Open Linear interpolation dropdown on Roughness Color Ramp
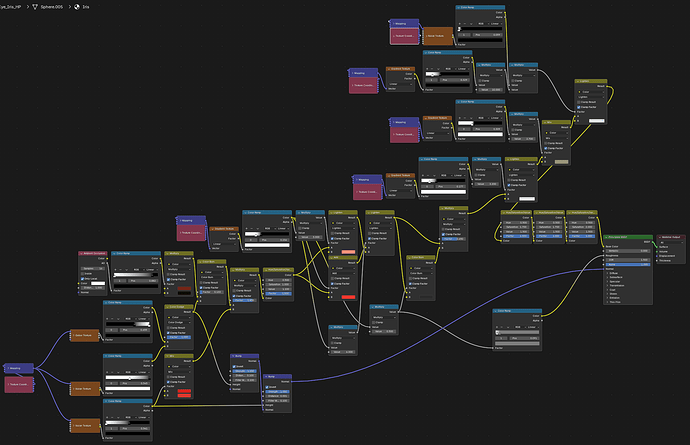690x445 pixels. click(533, 327)
